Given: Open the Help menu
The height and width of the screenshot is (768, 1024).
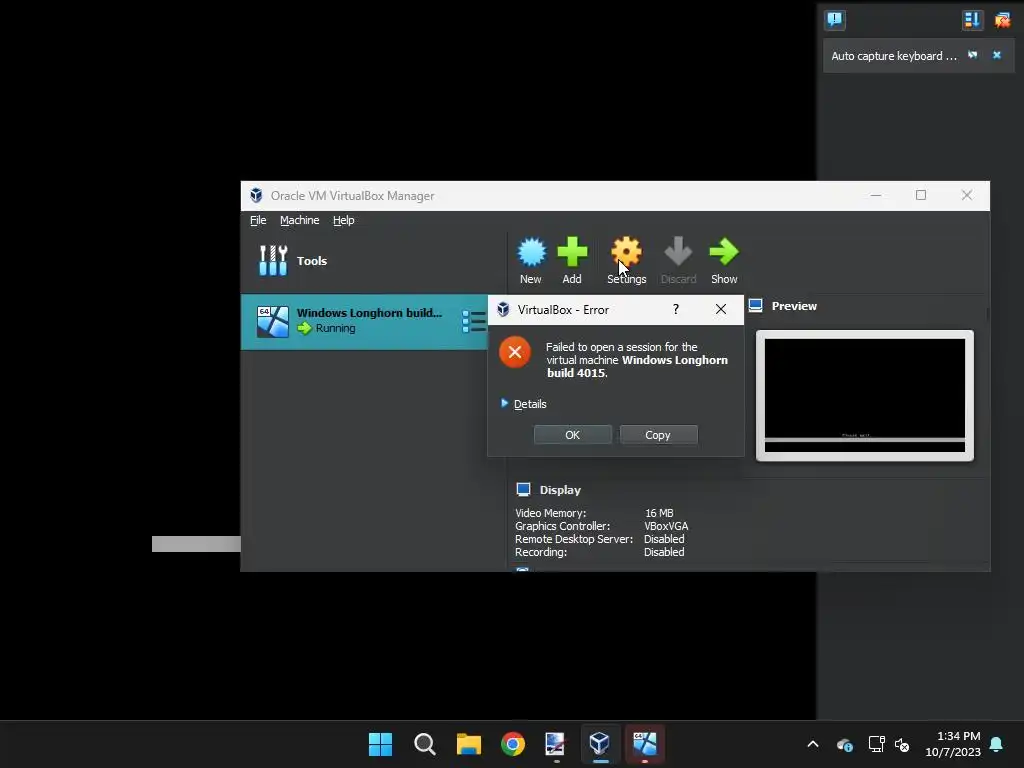Looking at the screenshot, I should (344, 220).
